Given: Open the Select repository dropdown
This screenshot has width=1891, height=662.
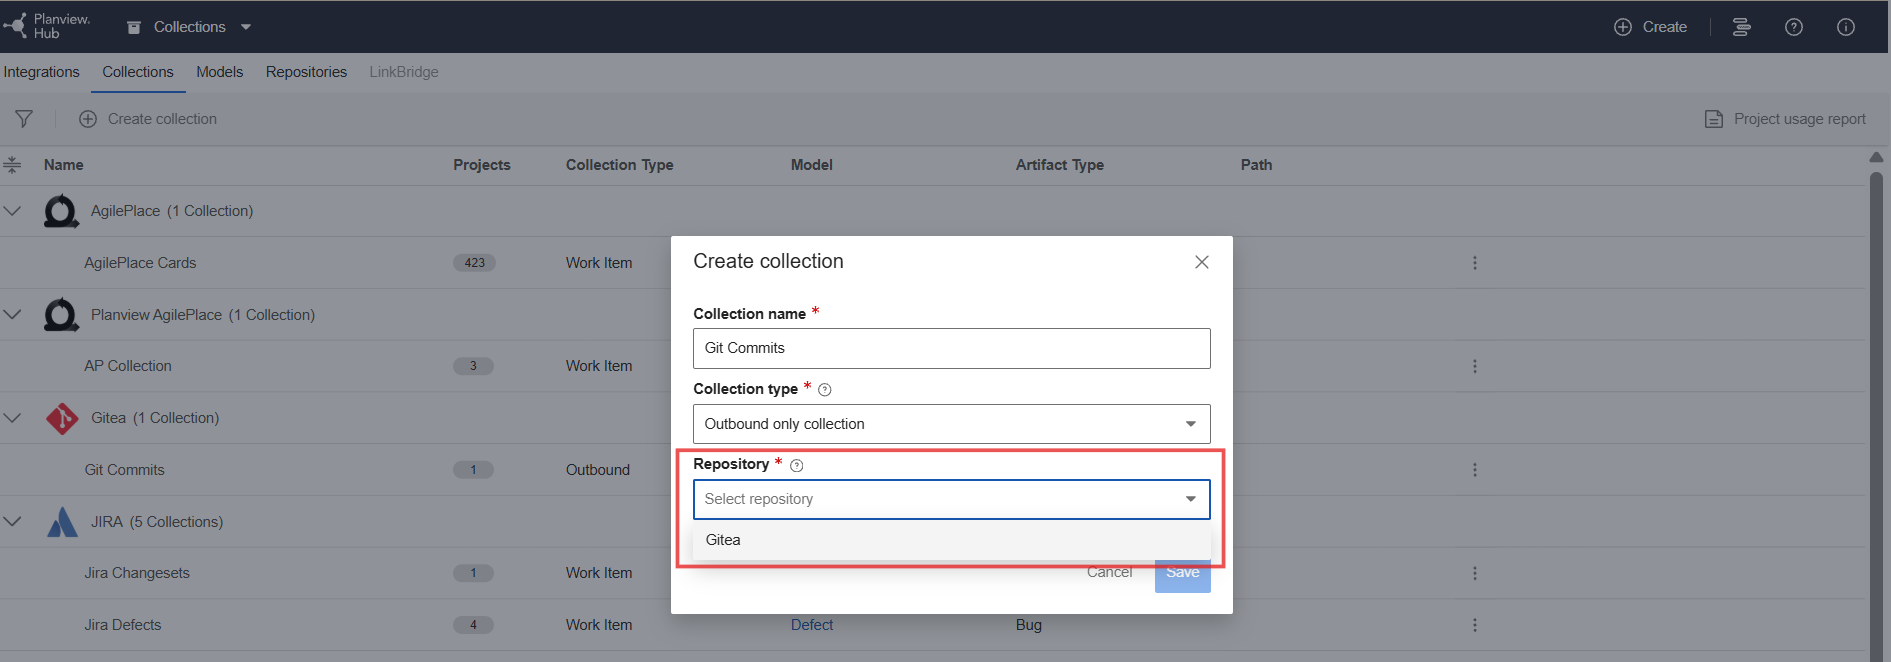Looking at the screenshot, I should [951, 499].
